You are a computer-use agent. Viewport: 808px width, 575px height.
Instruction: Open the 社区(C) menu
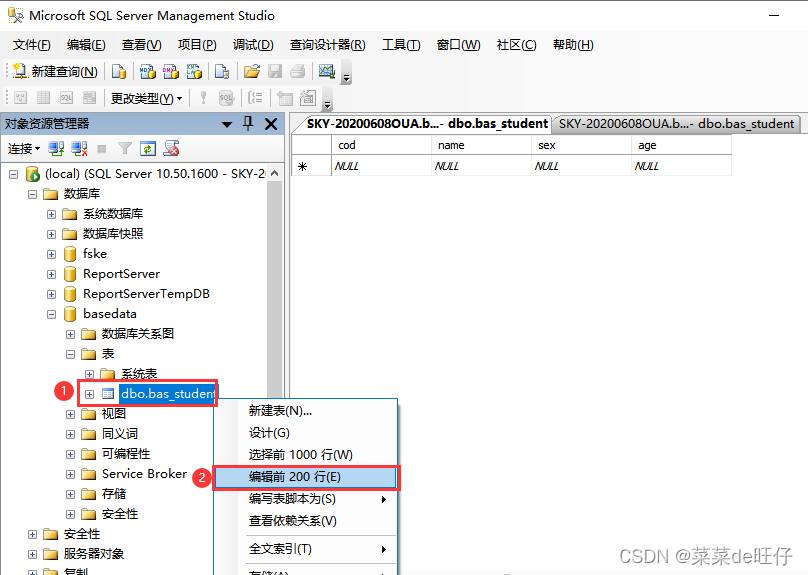[x=516, y=45]
